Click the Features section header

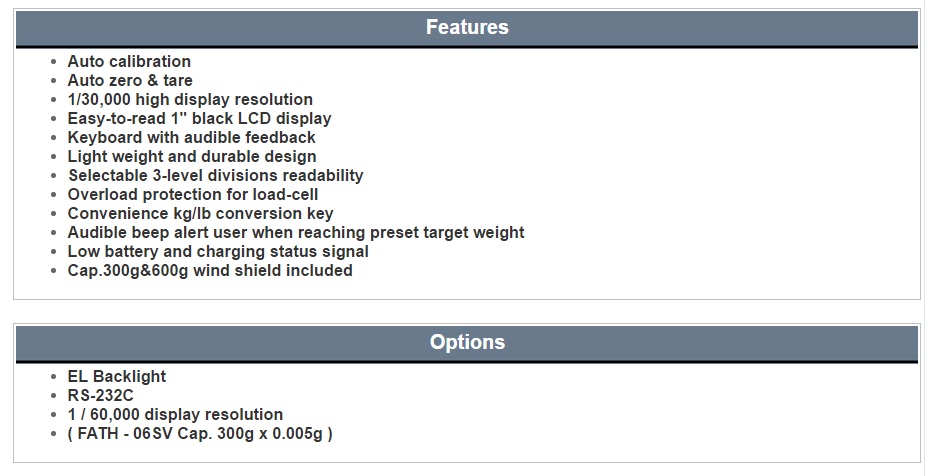coord(467,28)
